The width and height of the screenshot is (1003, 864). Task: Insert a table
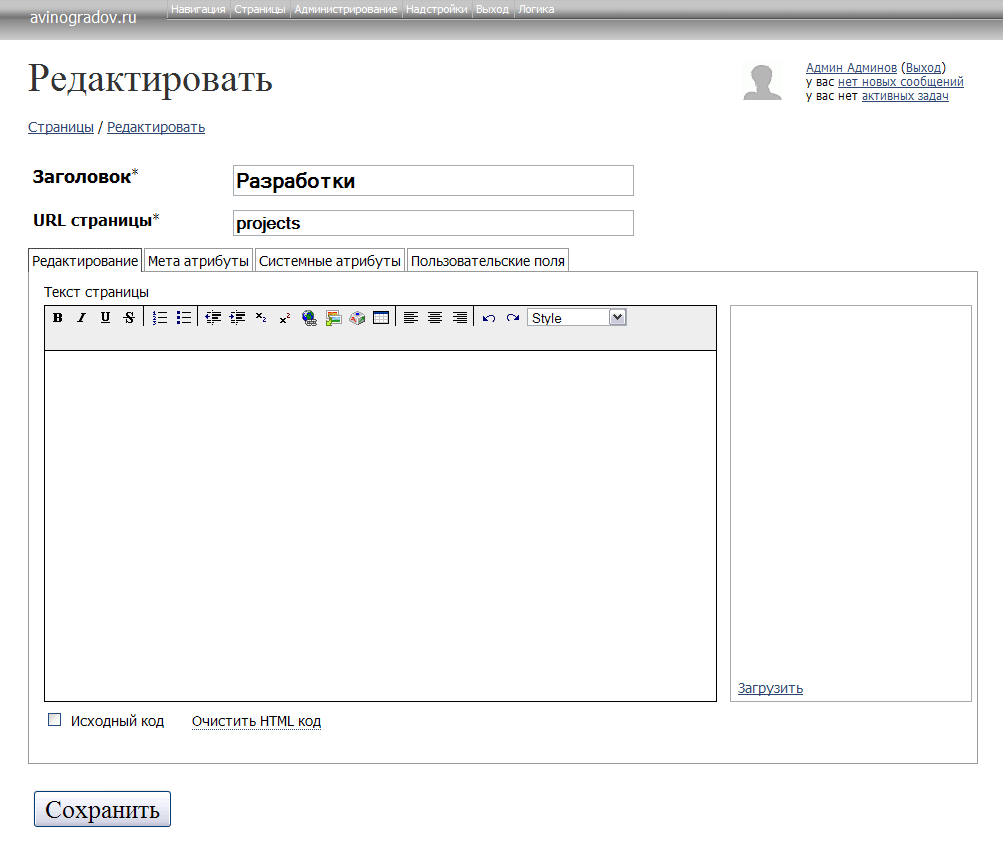tap(381, 318)
